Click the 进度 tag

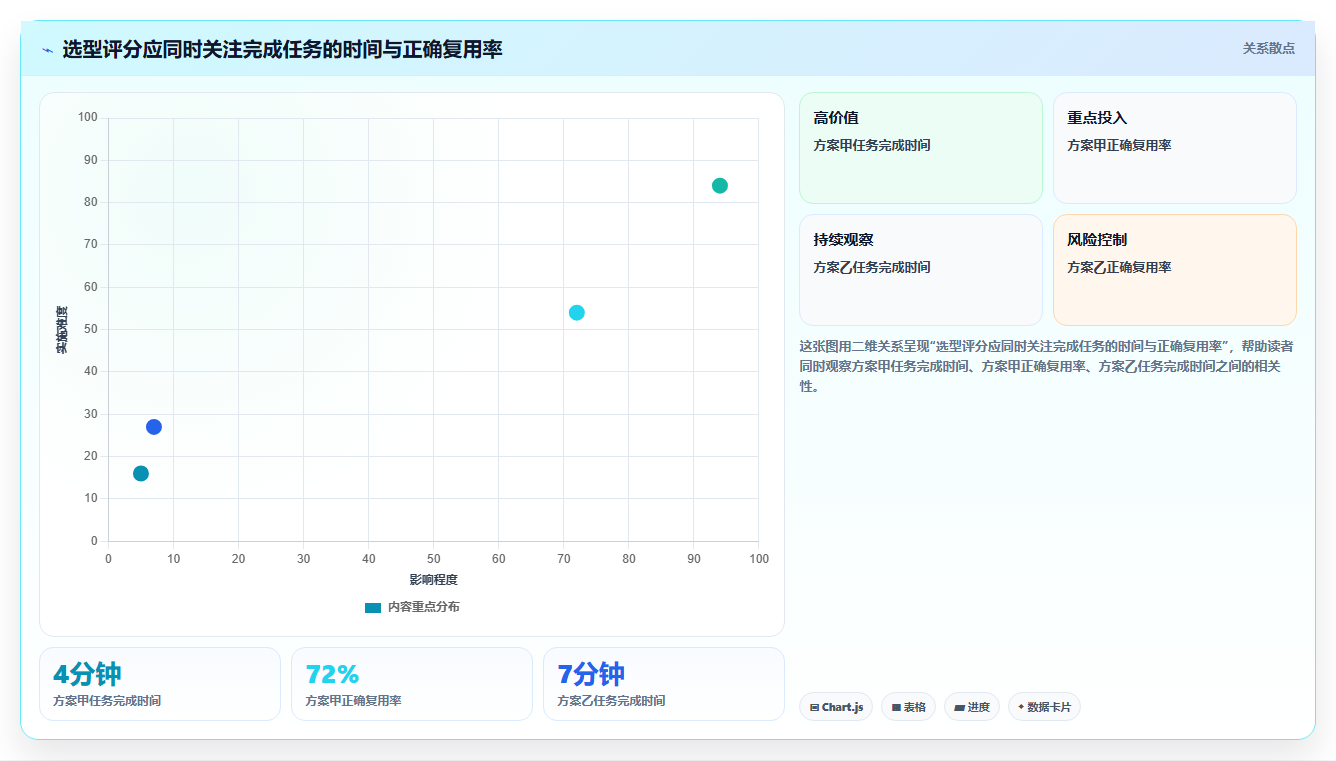[x=972, y=707]
